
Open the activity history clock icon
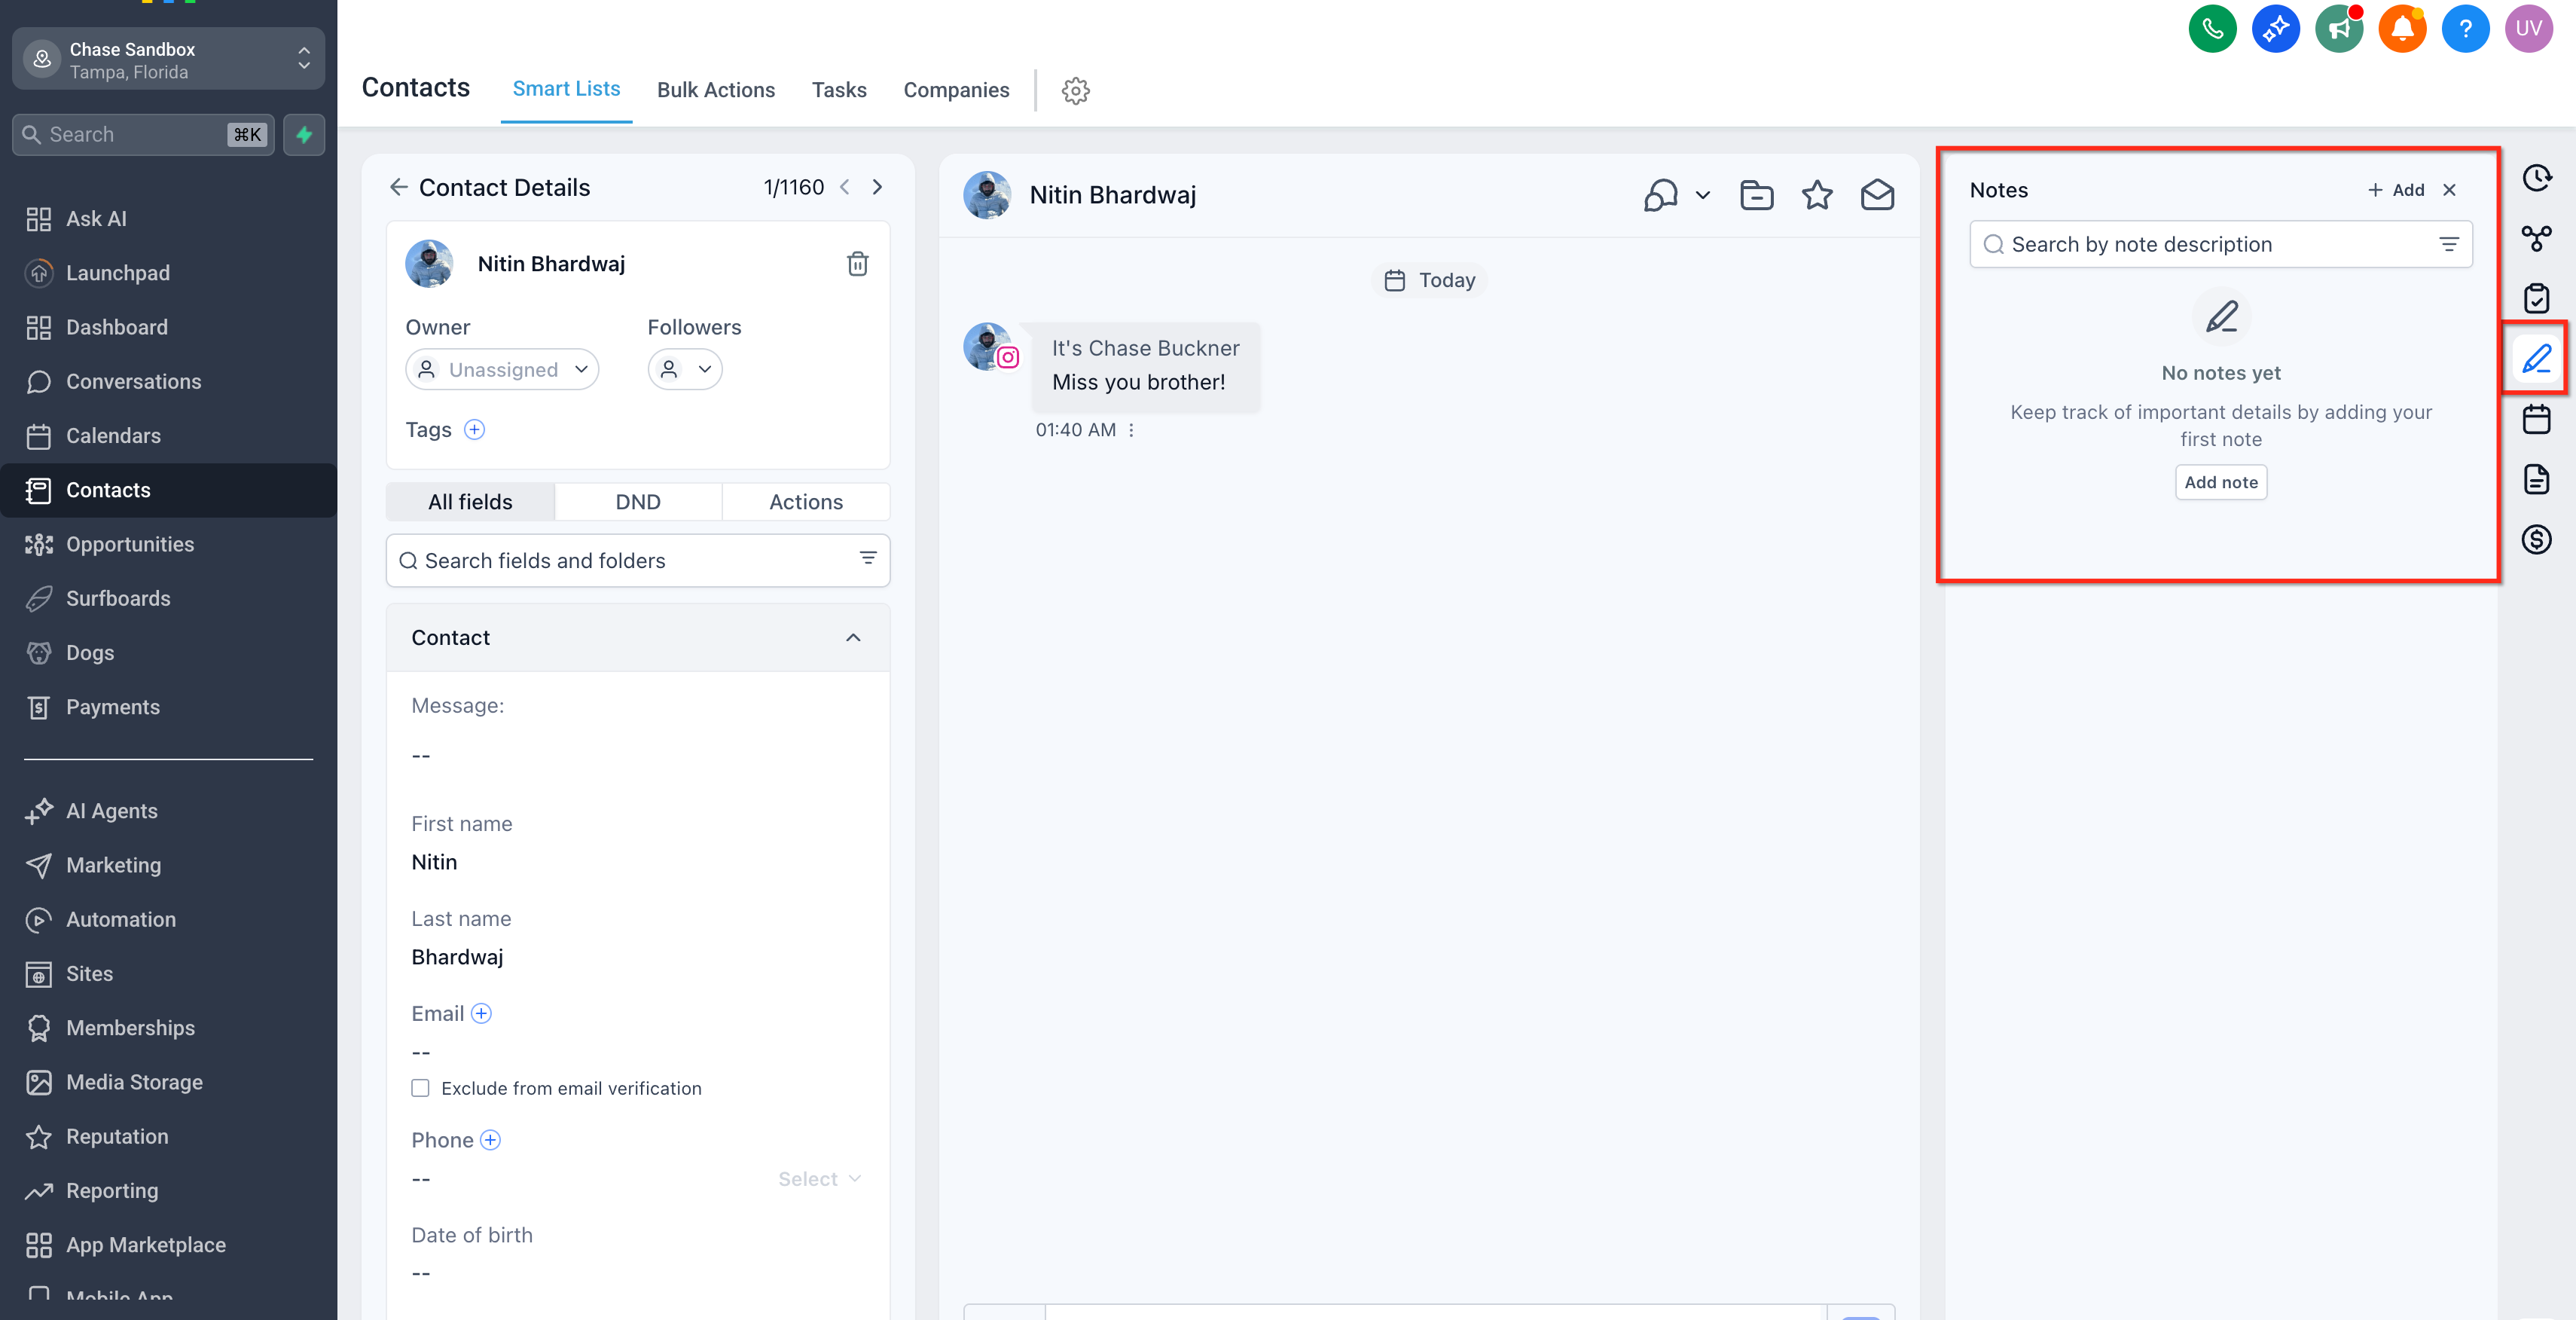2536,178
